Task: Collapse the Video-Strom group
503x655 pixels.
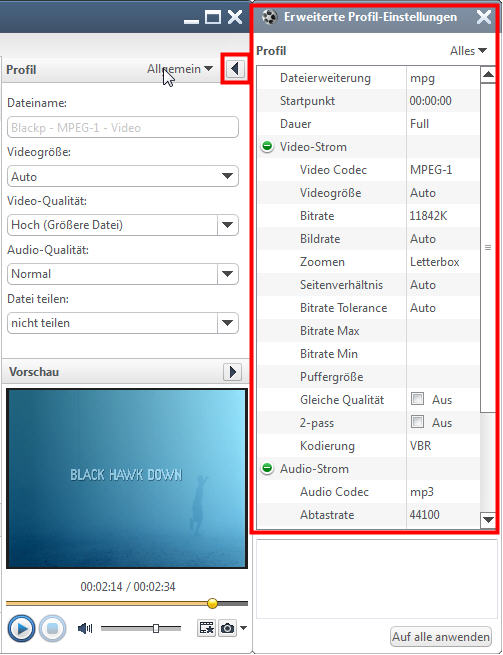Action: (267, 147)
